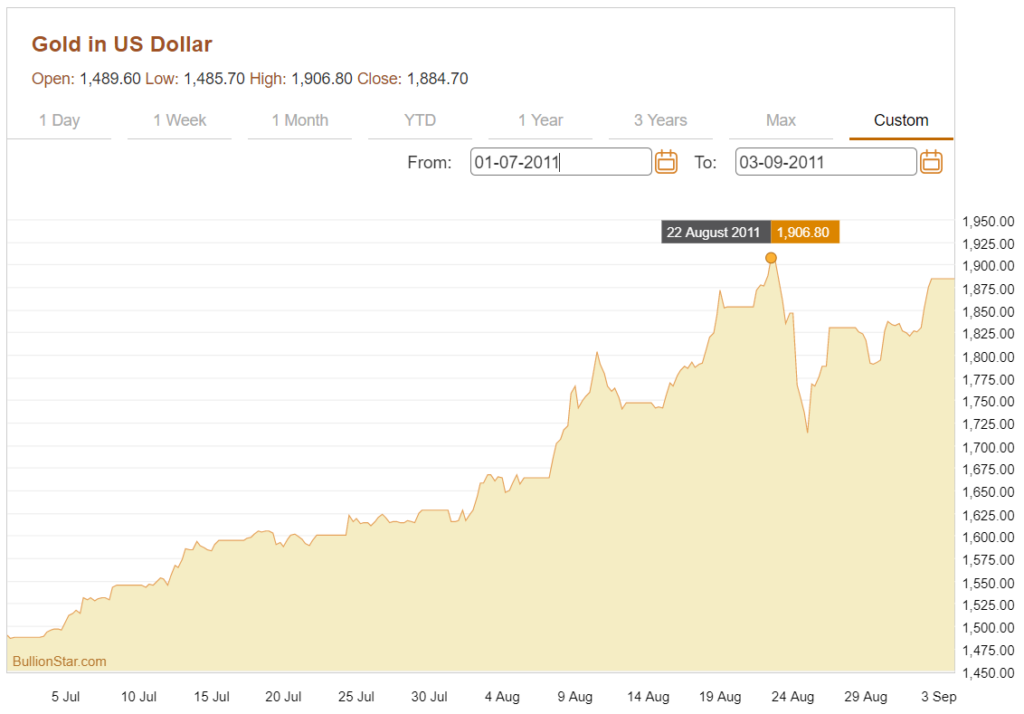Click the 1,650.00 price axis label

click(989, 492)
